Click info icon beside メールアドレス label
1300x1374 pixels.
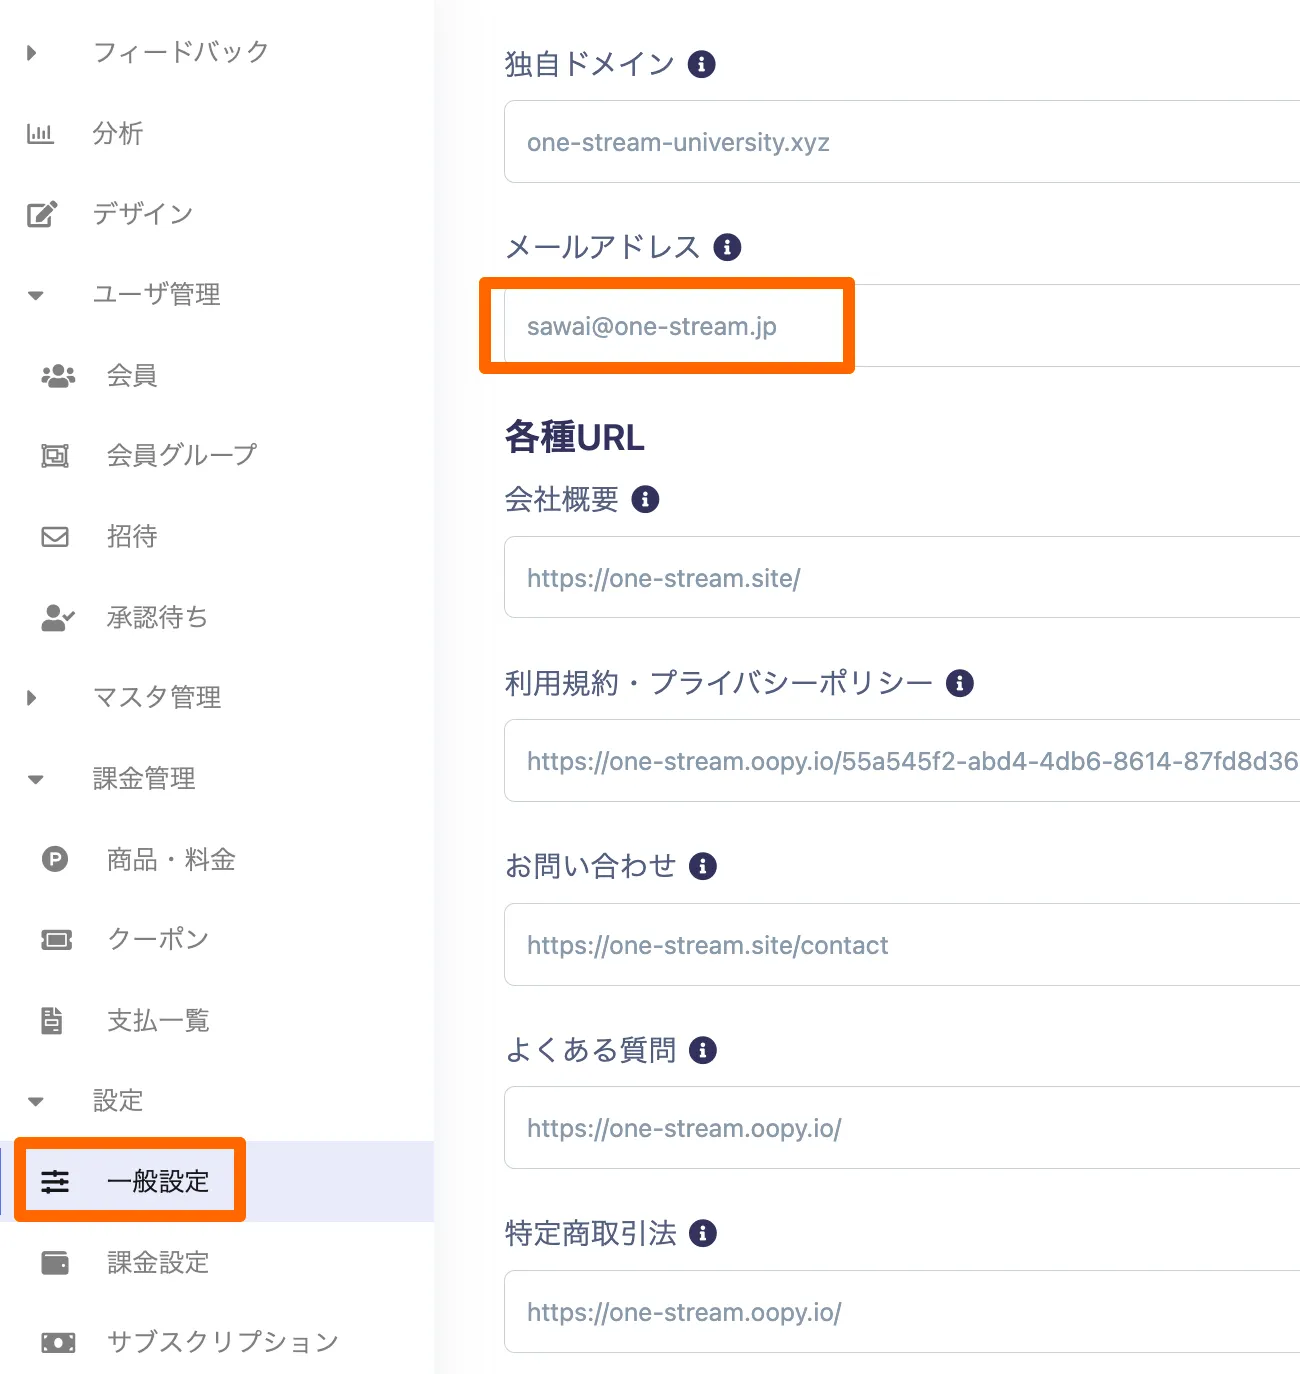click(727, 247)
